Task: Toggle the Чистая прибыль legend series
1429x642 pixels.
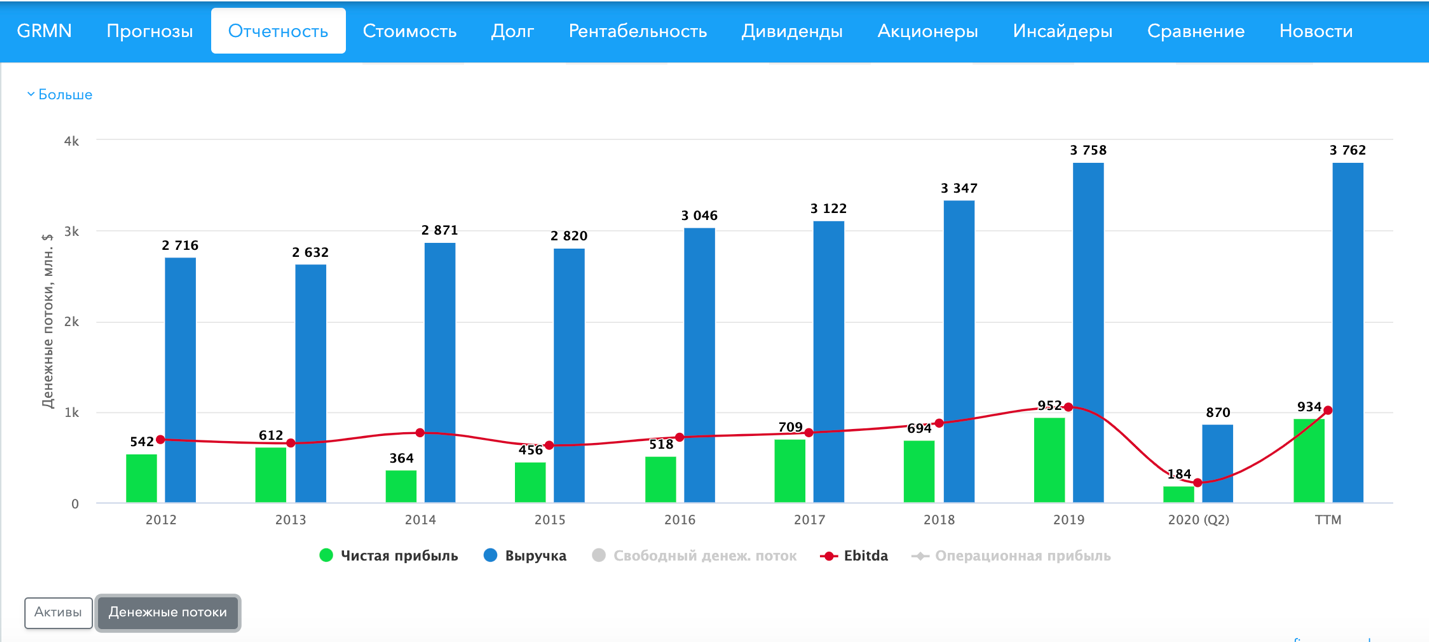Action: tap(388, 556)
